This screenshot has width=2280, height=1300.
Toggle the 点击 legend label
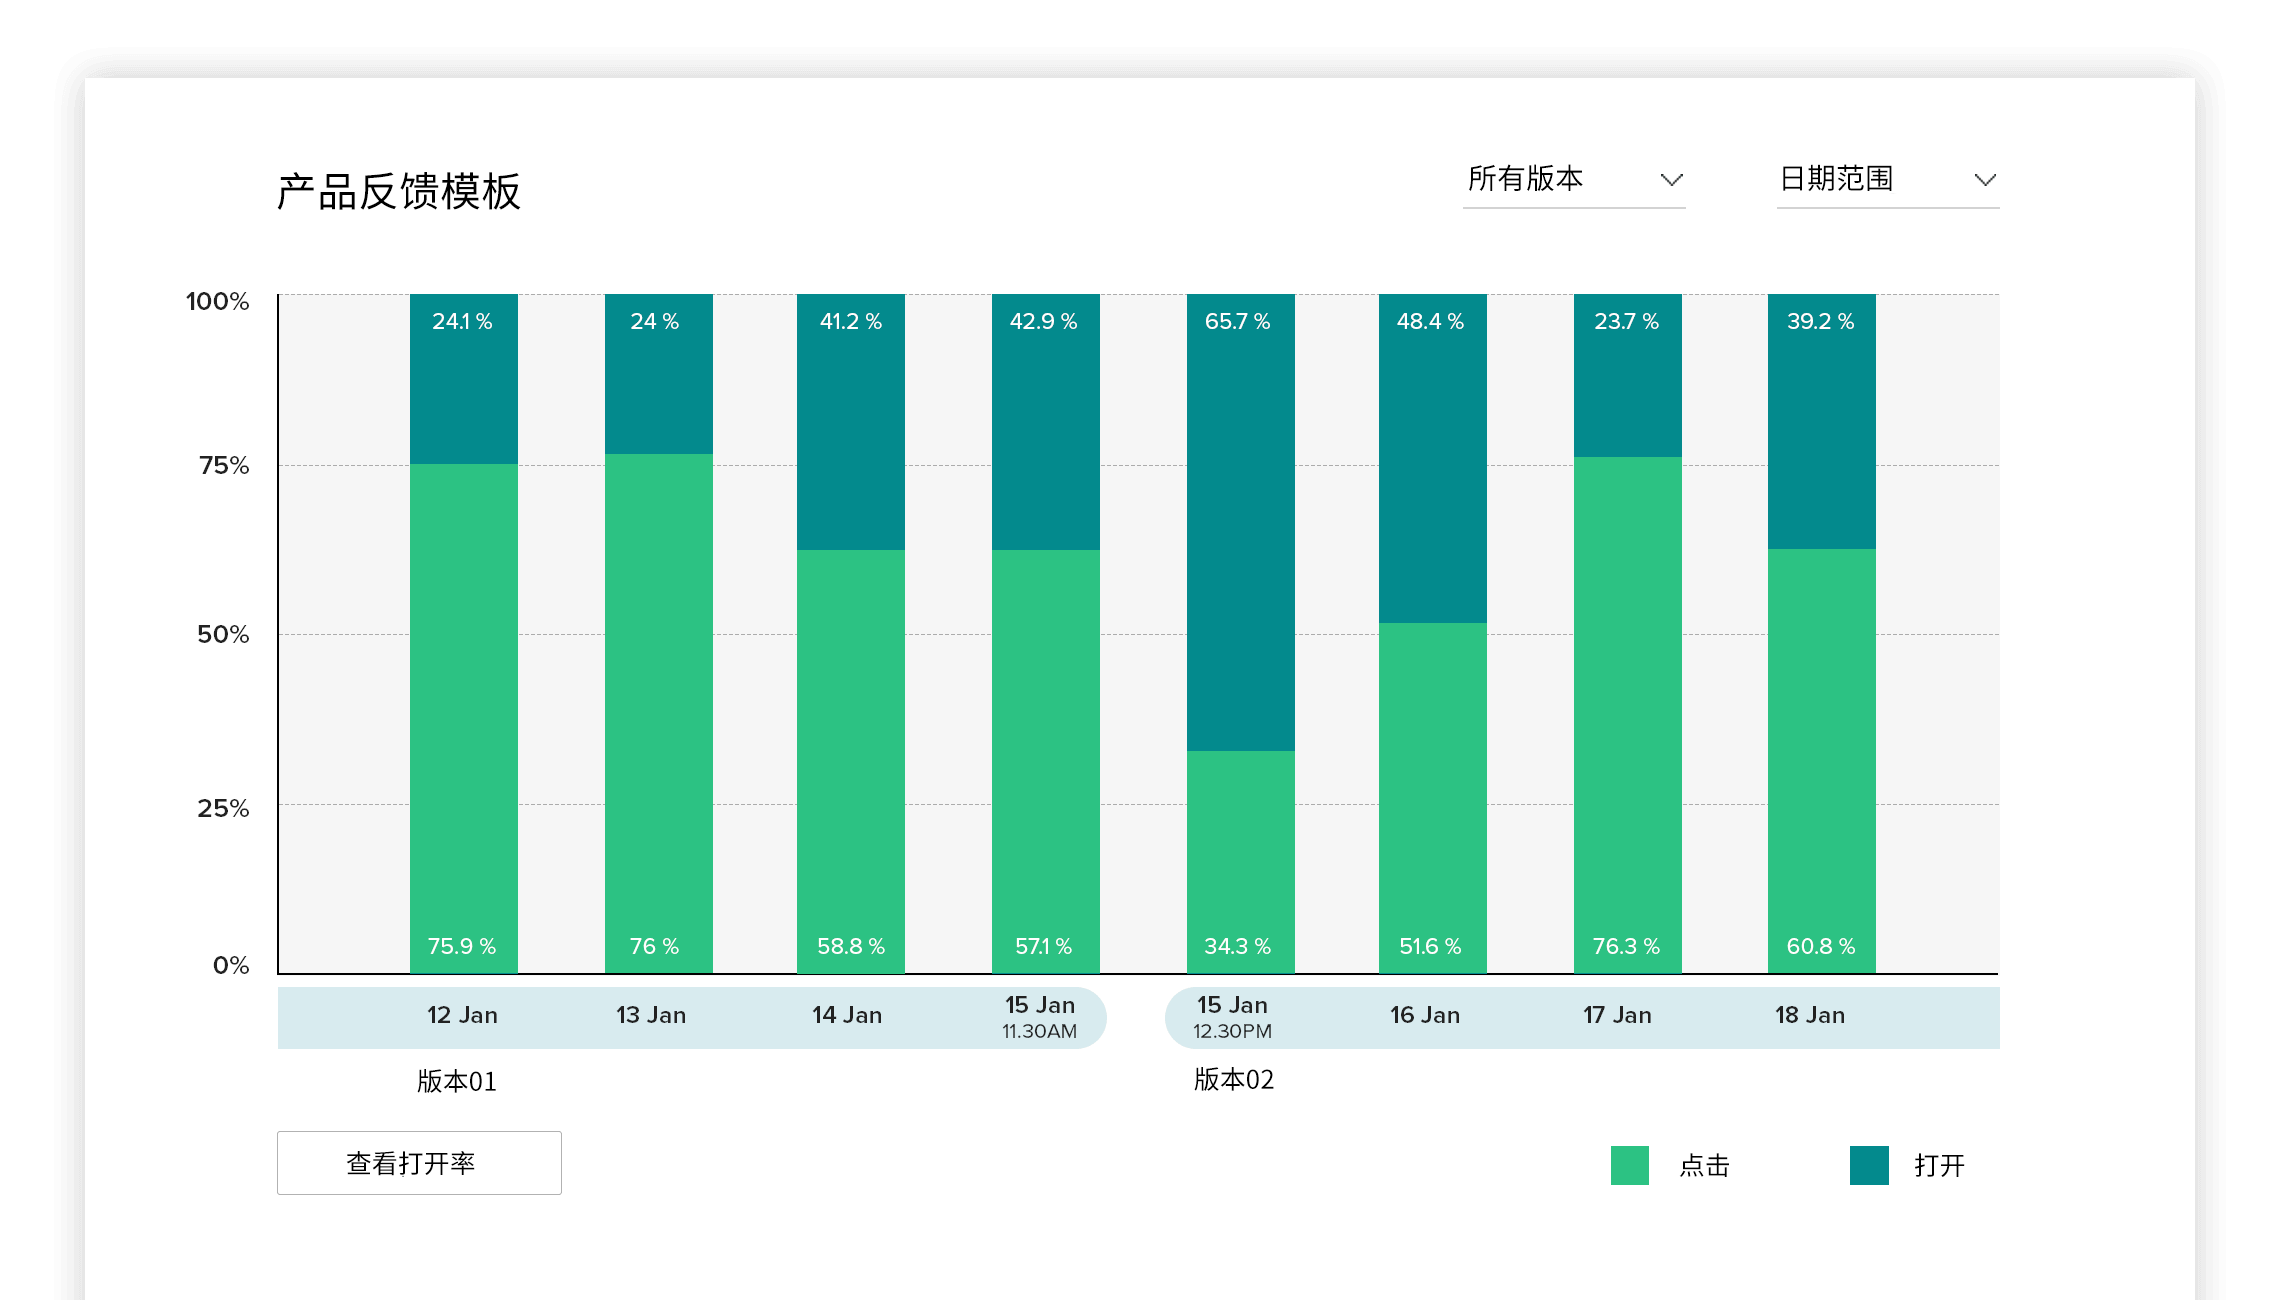point(1704,1166)
